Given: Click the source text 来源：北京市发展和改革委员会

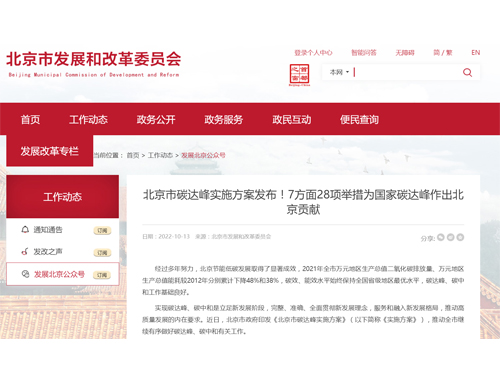Looking at the screenshot, I should [233, 237].
